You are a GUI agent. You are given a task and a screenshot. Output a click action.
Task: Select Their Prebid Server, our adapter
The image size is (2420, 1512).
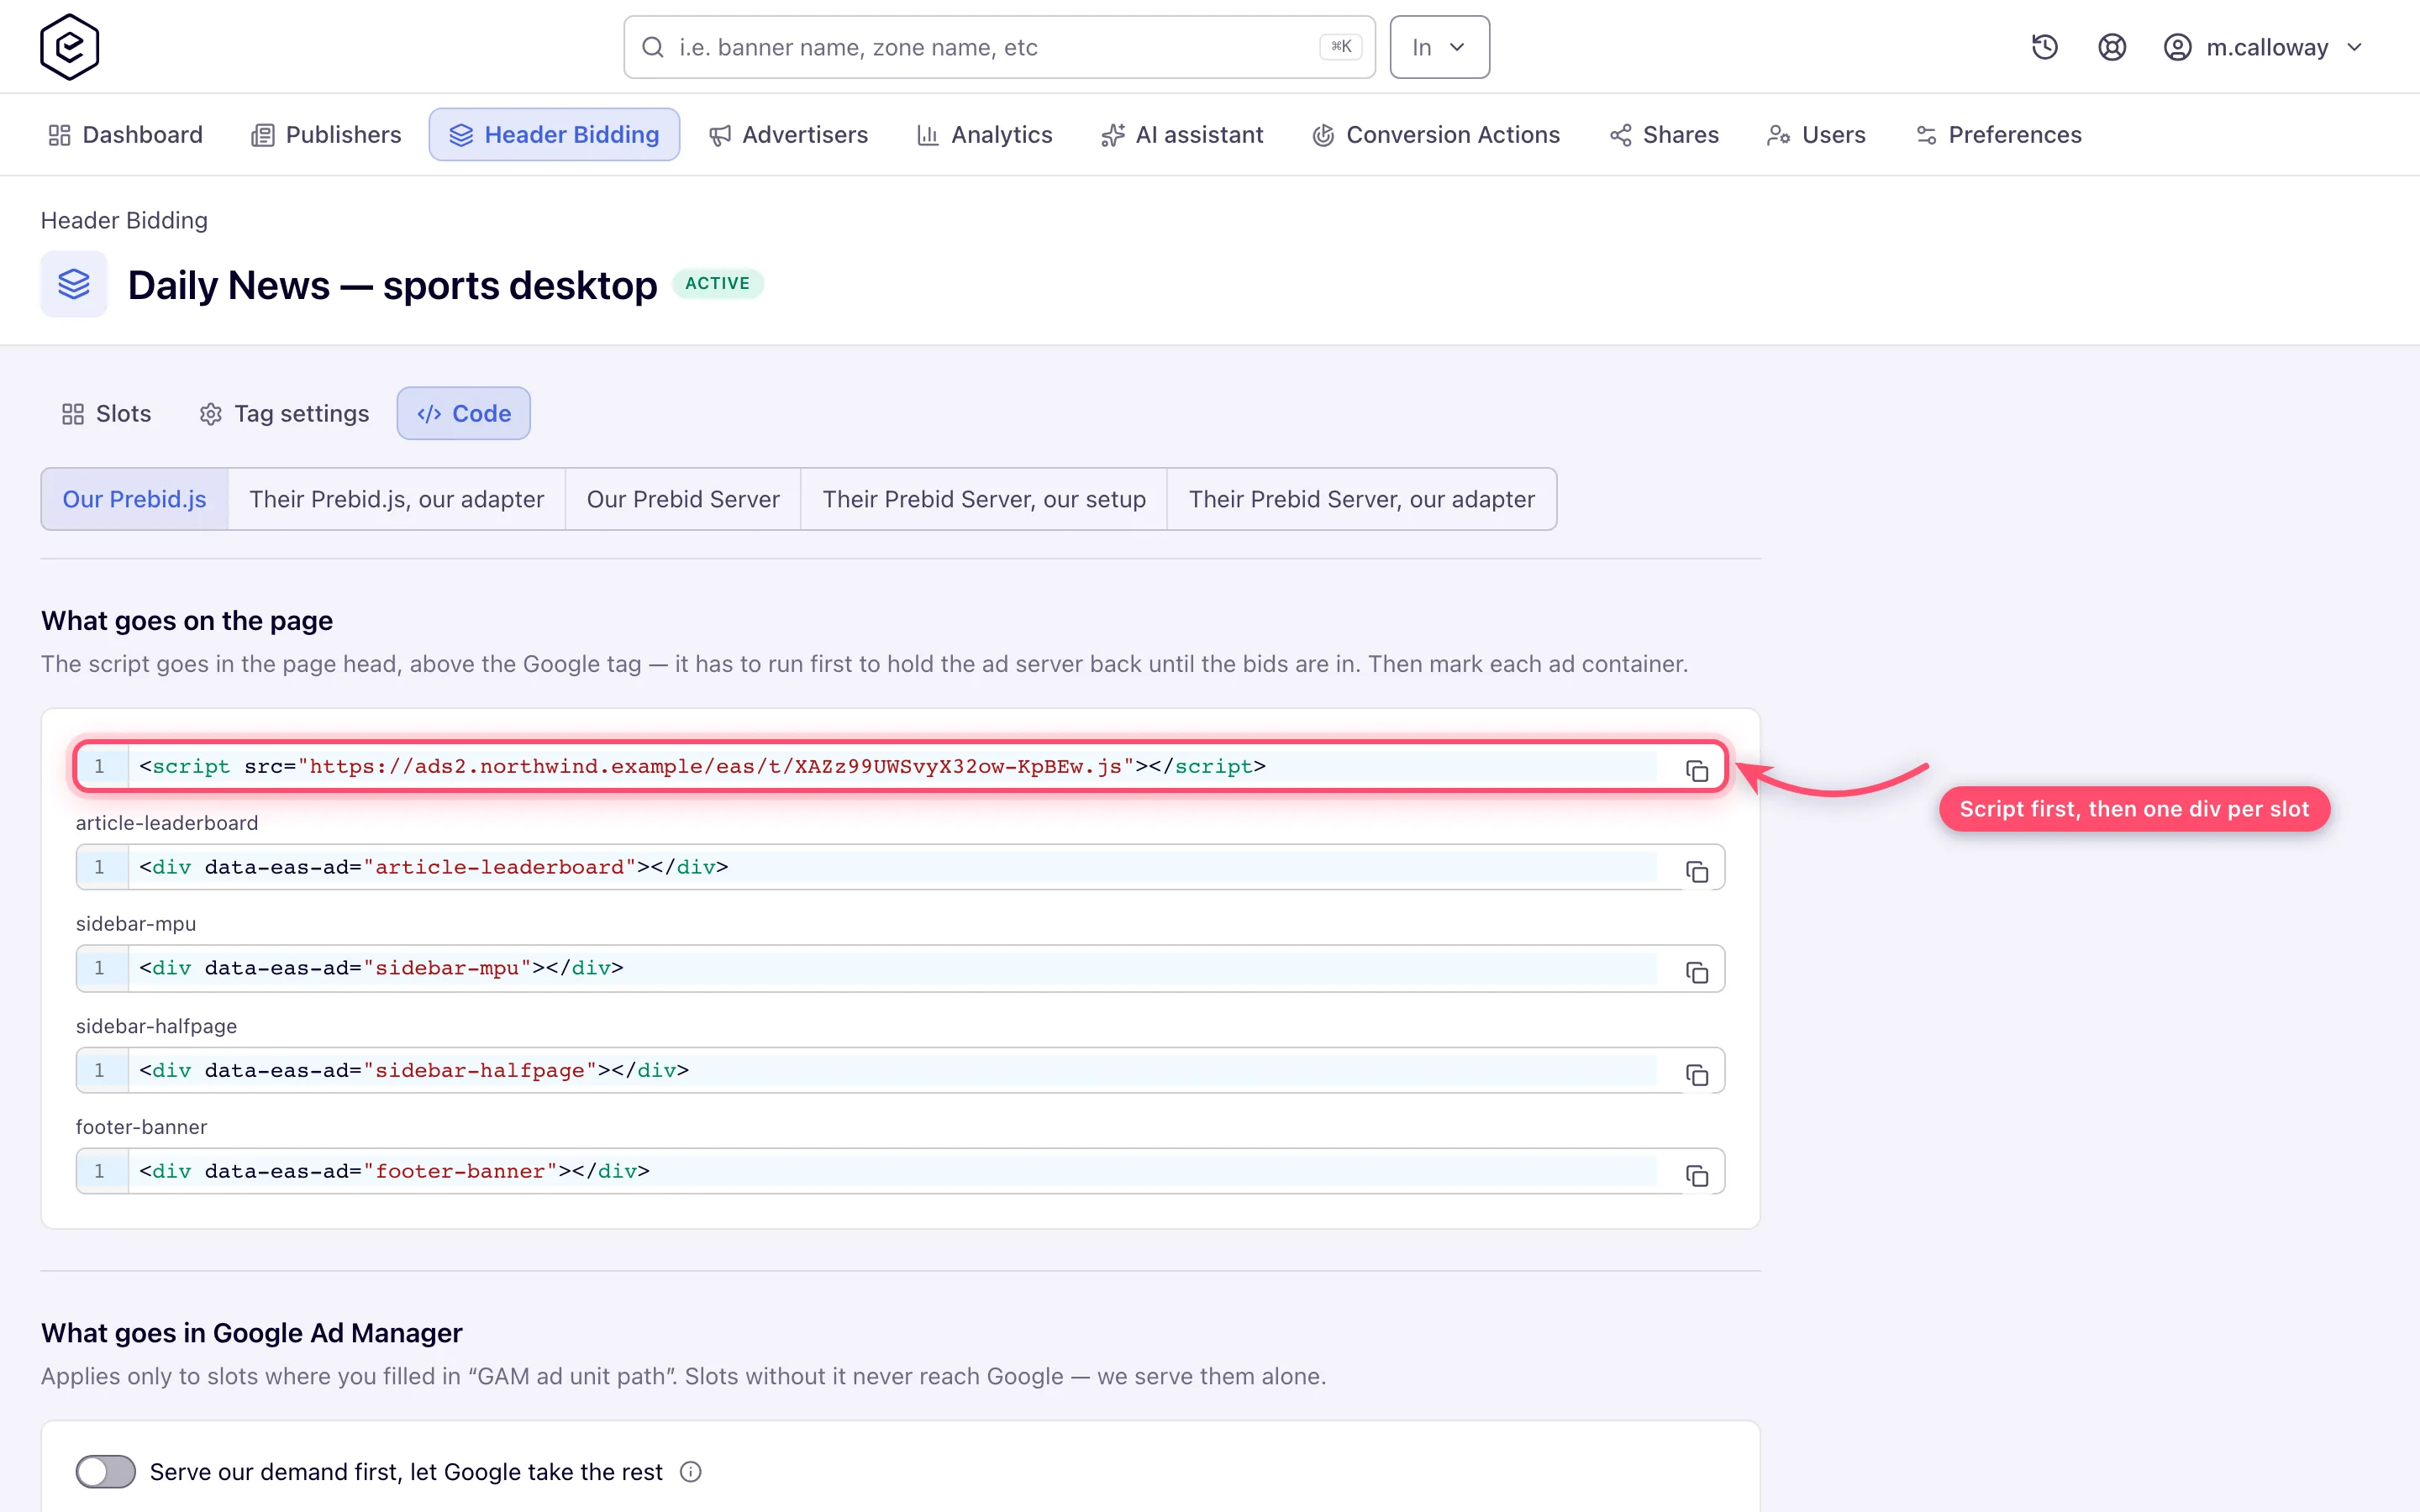click(x=1361, y=499)
